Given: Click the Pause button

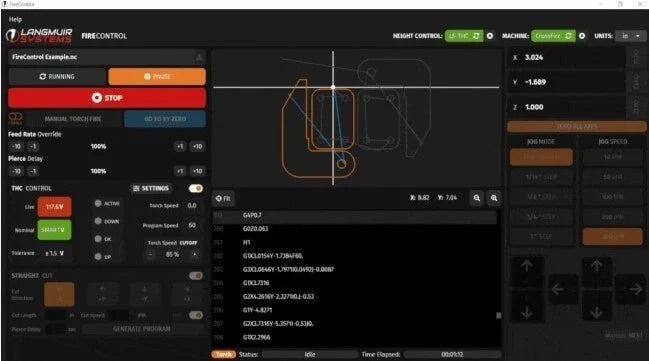Looking at the screenshot, I should click(x=157, y=77).
